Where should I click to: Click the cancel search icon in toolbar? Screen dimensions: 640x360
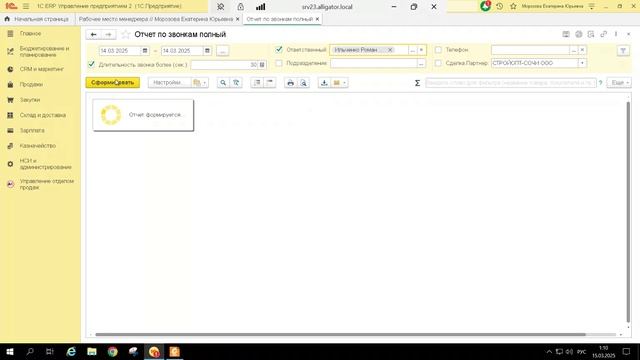[236, 83]
